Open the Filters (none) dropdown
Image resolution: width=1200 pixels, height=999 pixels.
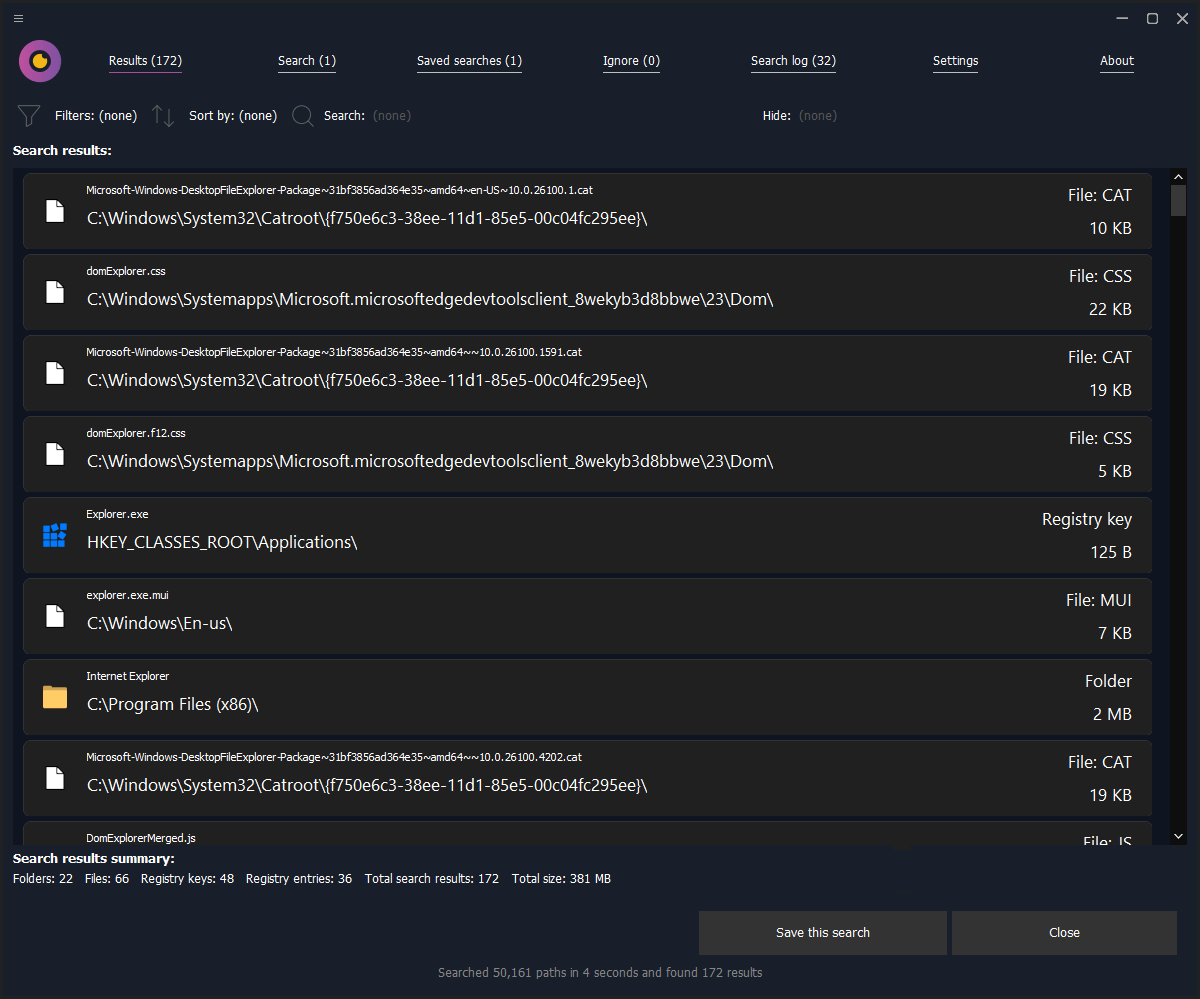pos(96,116)
